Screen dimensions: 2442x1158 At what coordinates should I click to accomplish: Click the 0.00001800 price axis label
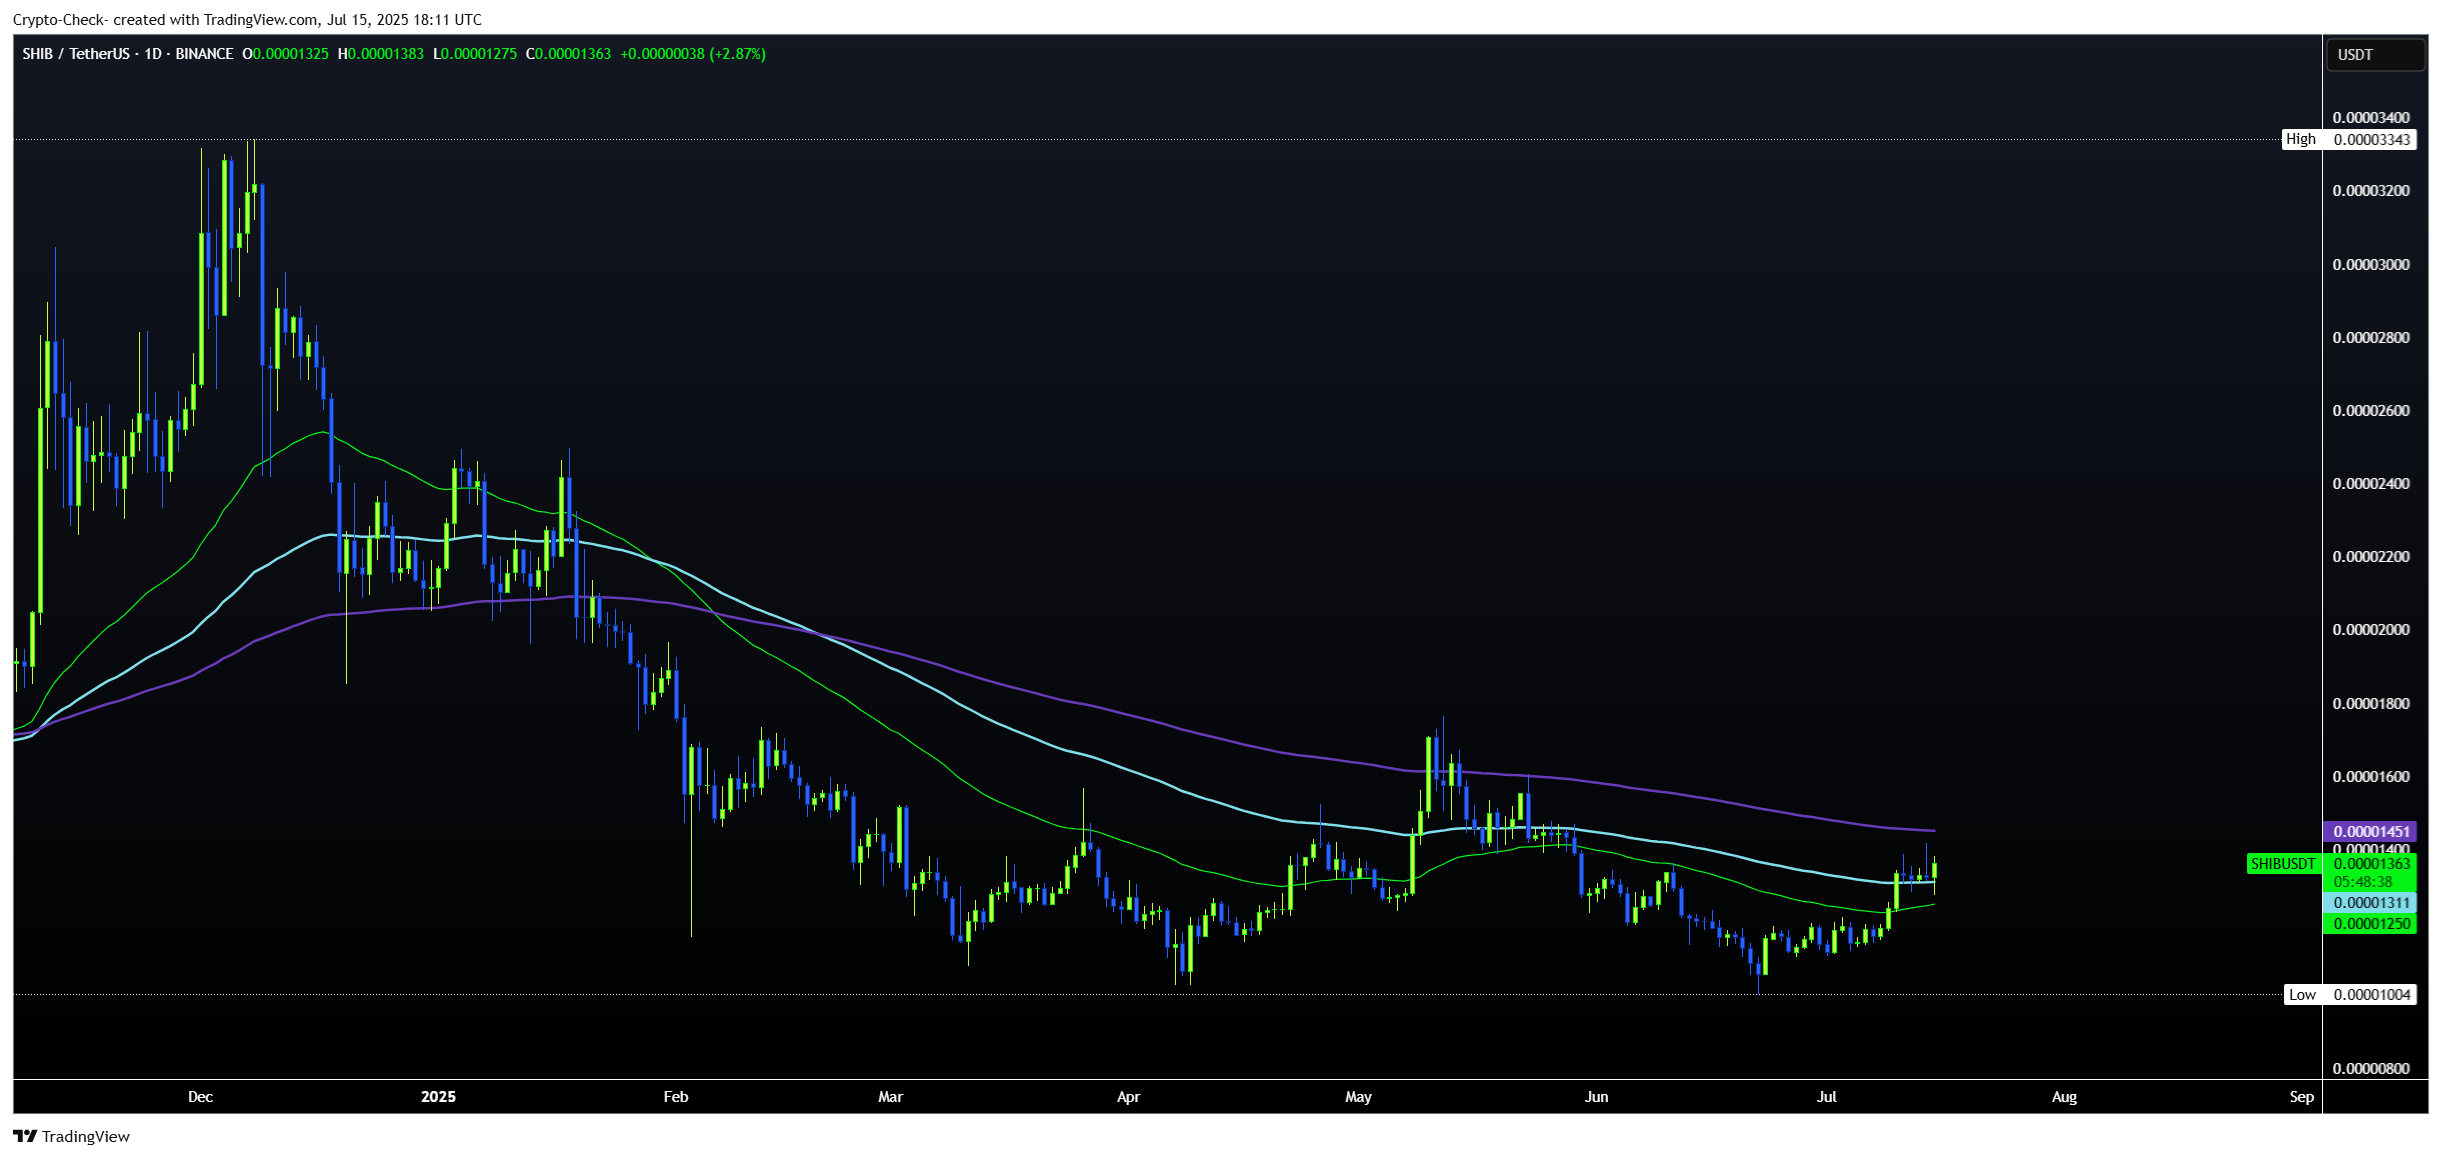tap(2371, 704)
